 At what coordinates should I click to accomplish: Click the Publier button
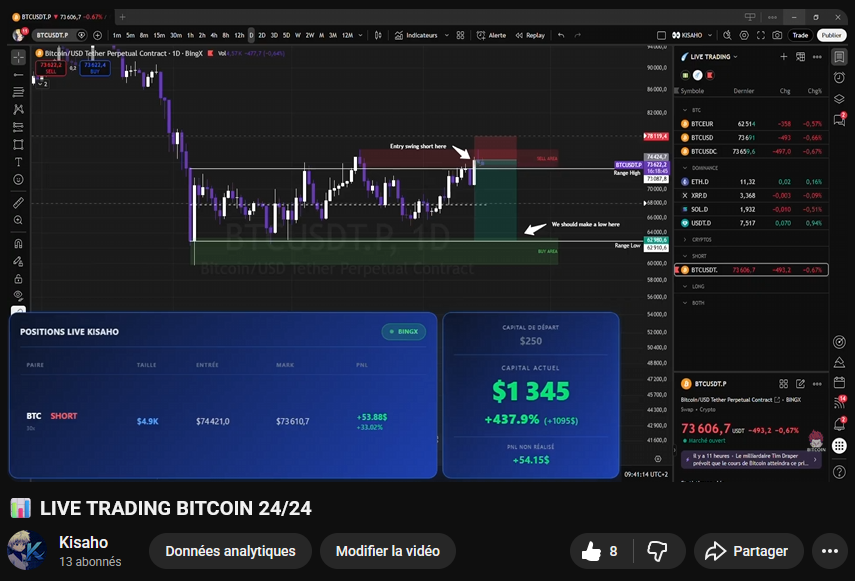coord(831,35)
